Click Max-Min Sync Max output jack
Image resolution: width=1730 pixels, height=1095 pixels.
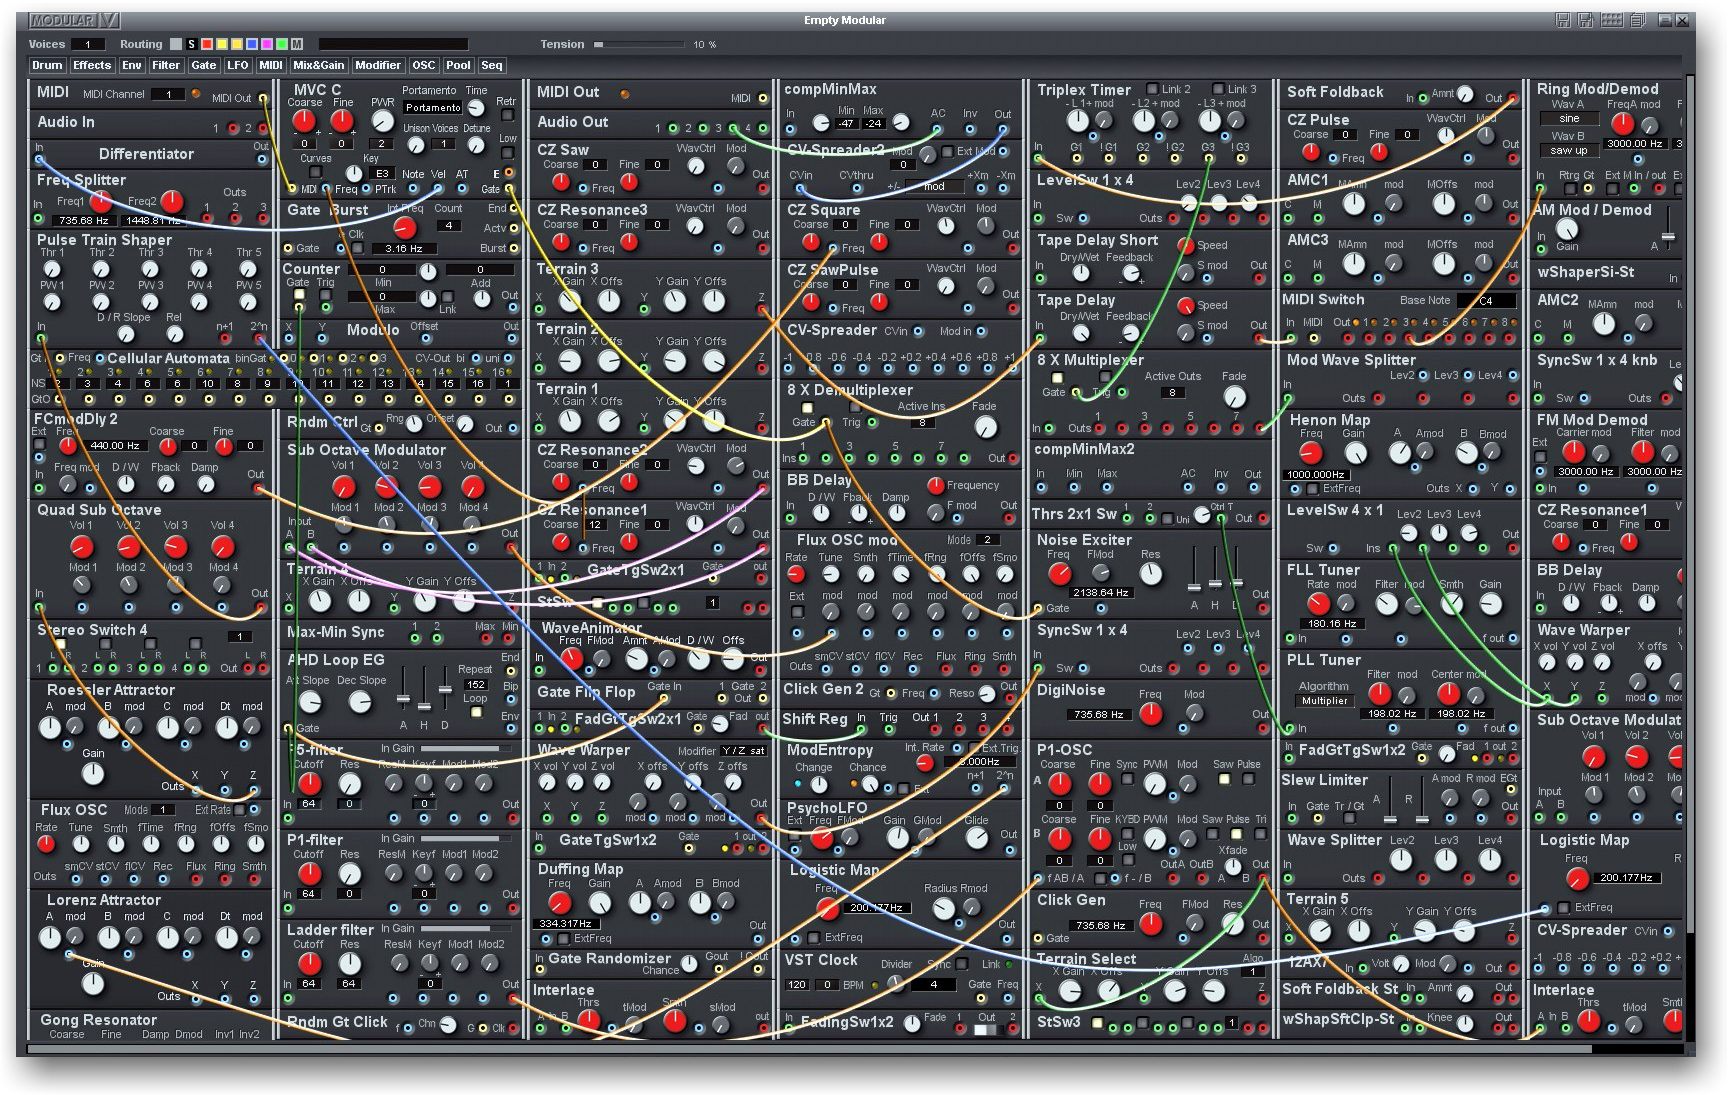point(485,638)
